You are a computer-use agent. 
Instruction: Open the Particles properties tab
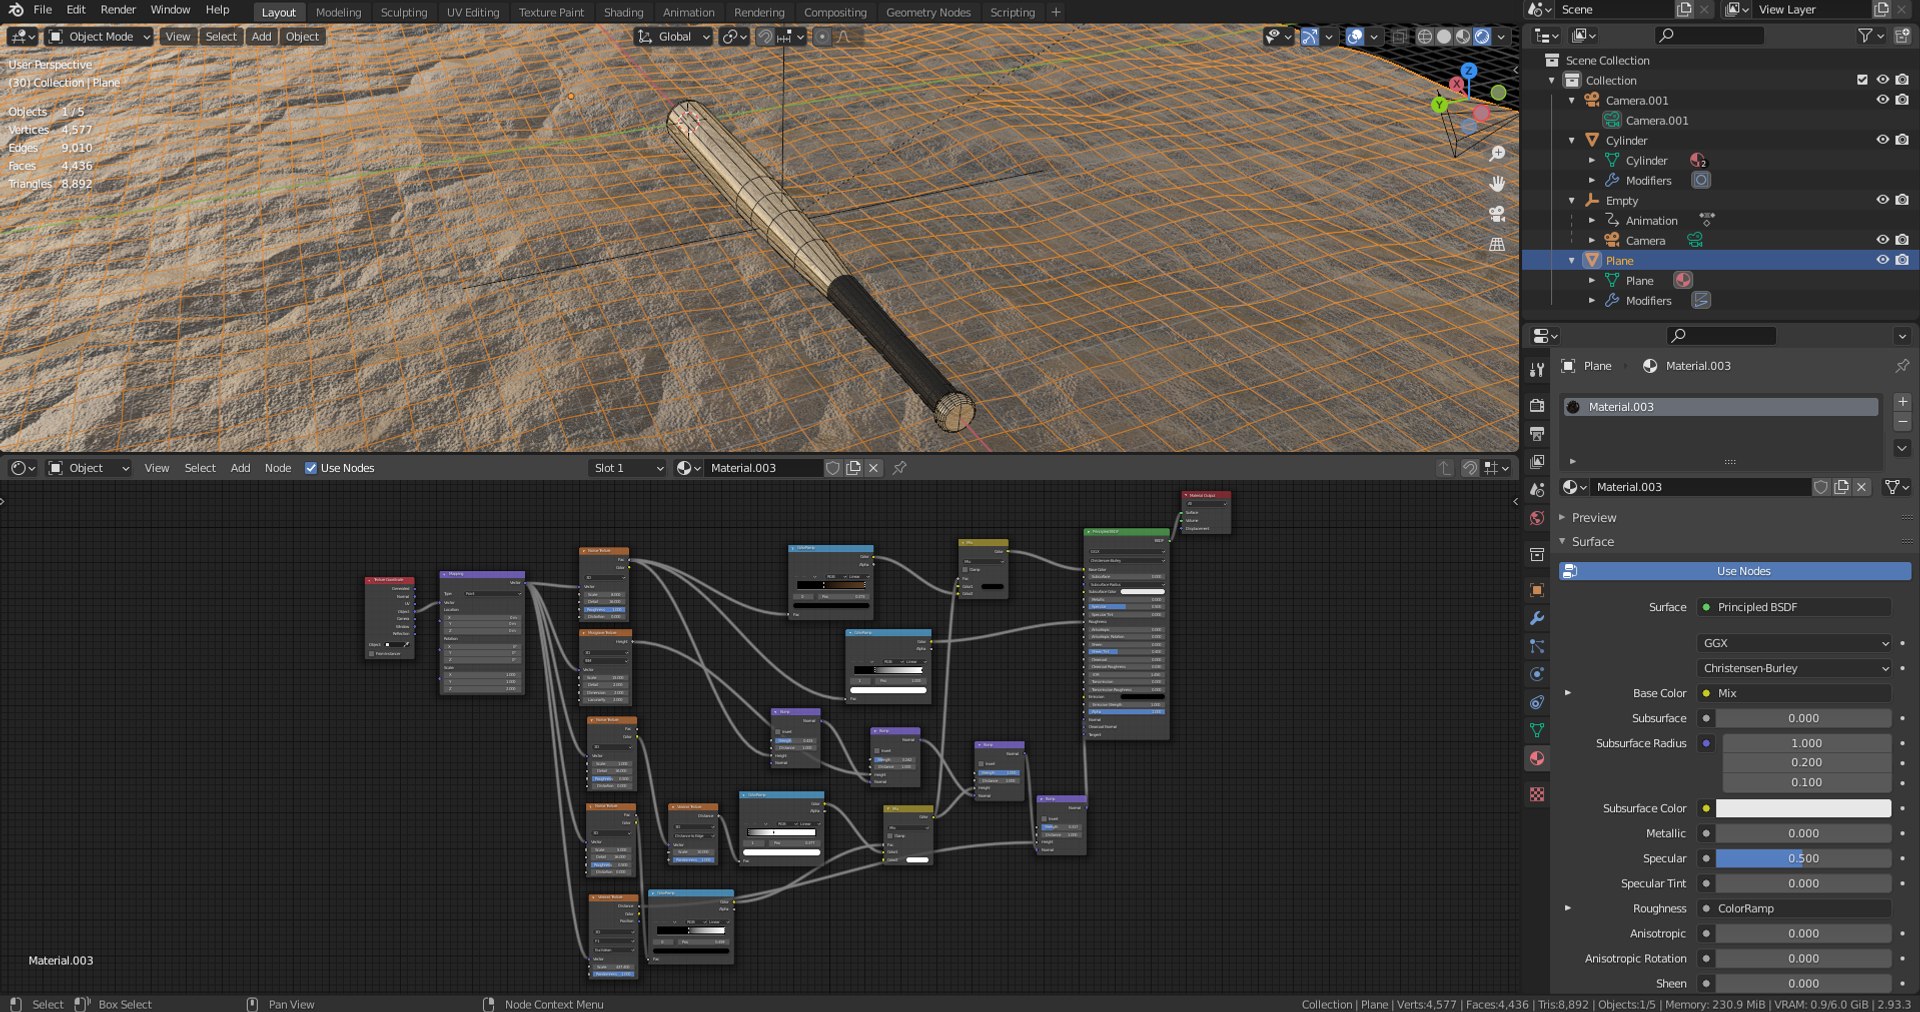point(1537,646)
